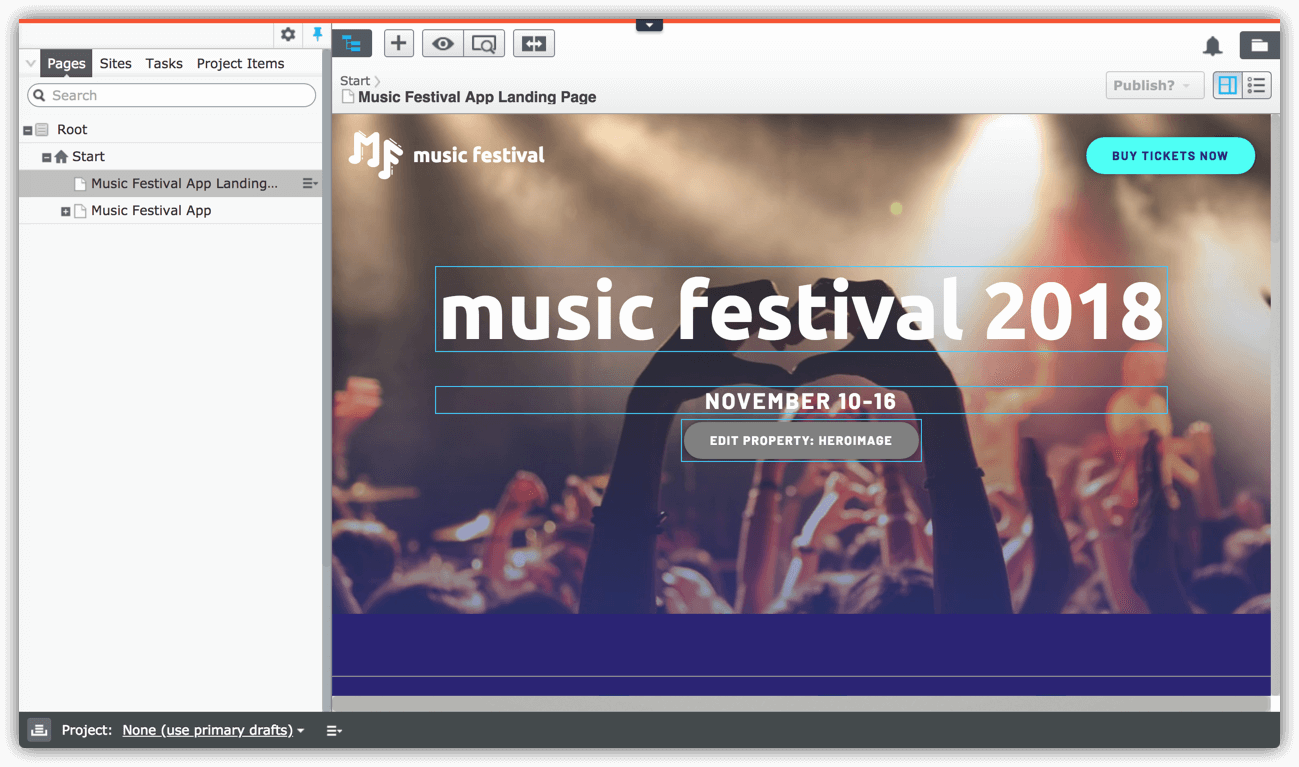Click the Buy Tickets Now button
The width and height of the screenshot is (1299, 767).
(x=1169, y=156)
